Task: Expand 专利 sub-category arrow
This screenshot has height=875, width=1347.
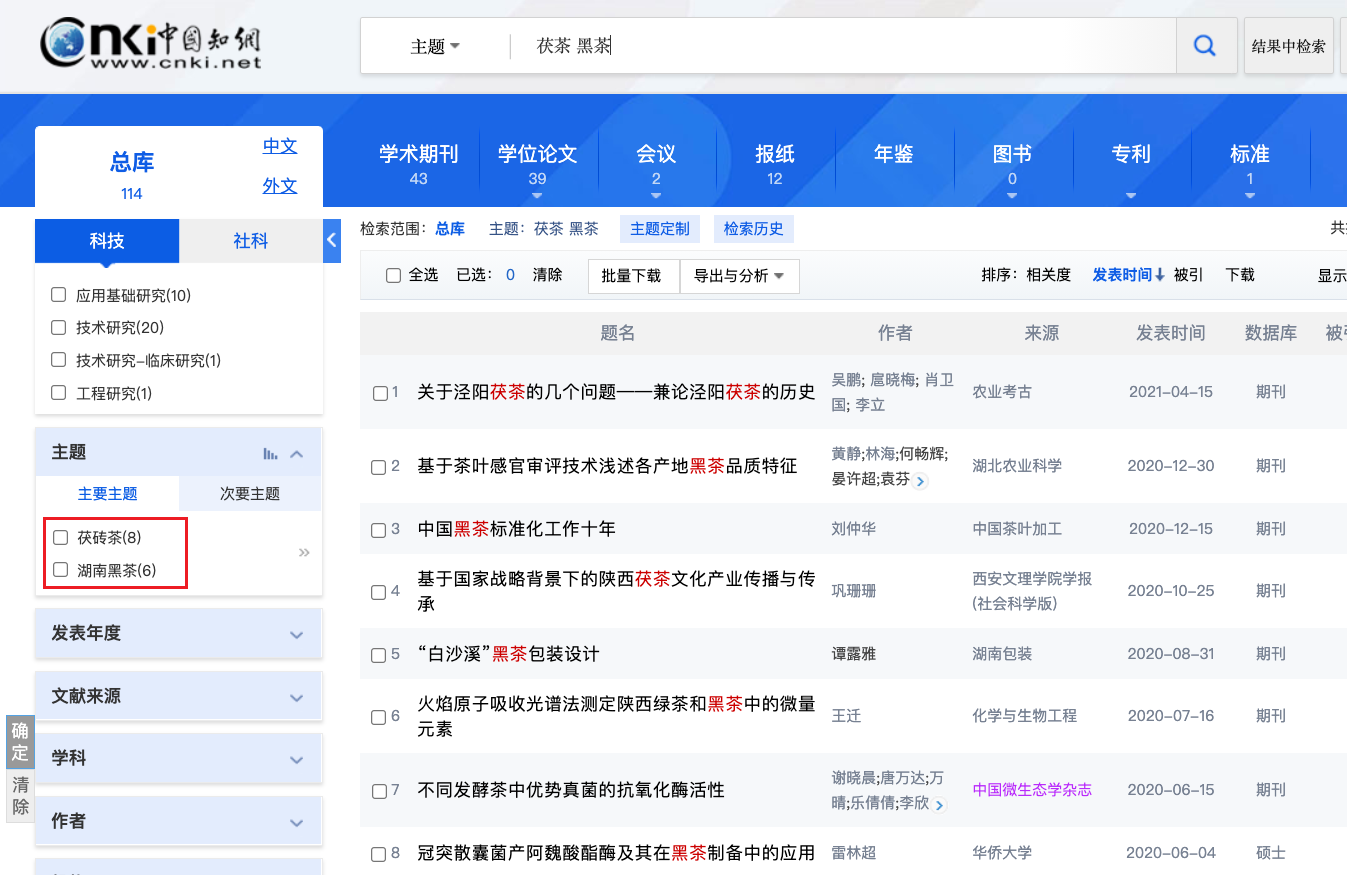Action: tap(1131, 196)
